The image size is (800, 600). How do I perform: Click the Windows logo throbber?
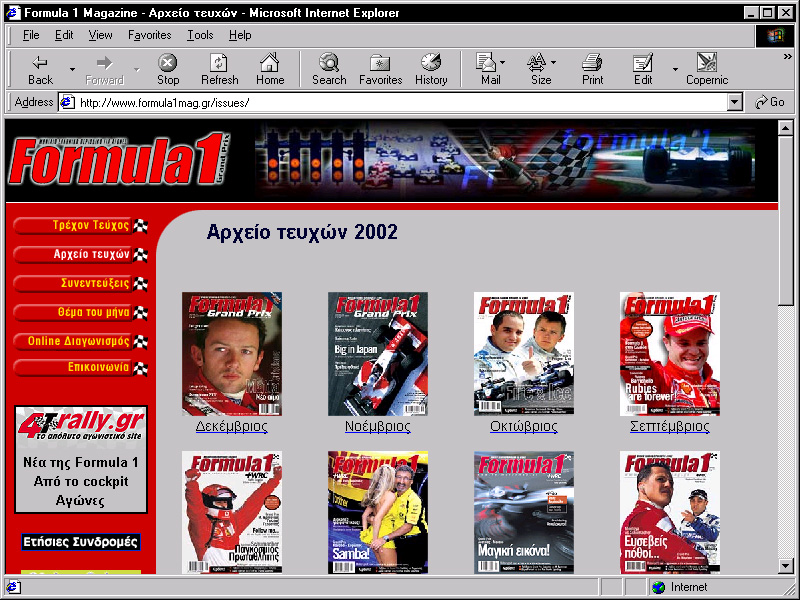coord(774,36)
